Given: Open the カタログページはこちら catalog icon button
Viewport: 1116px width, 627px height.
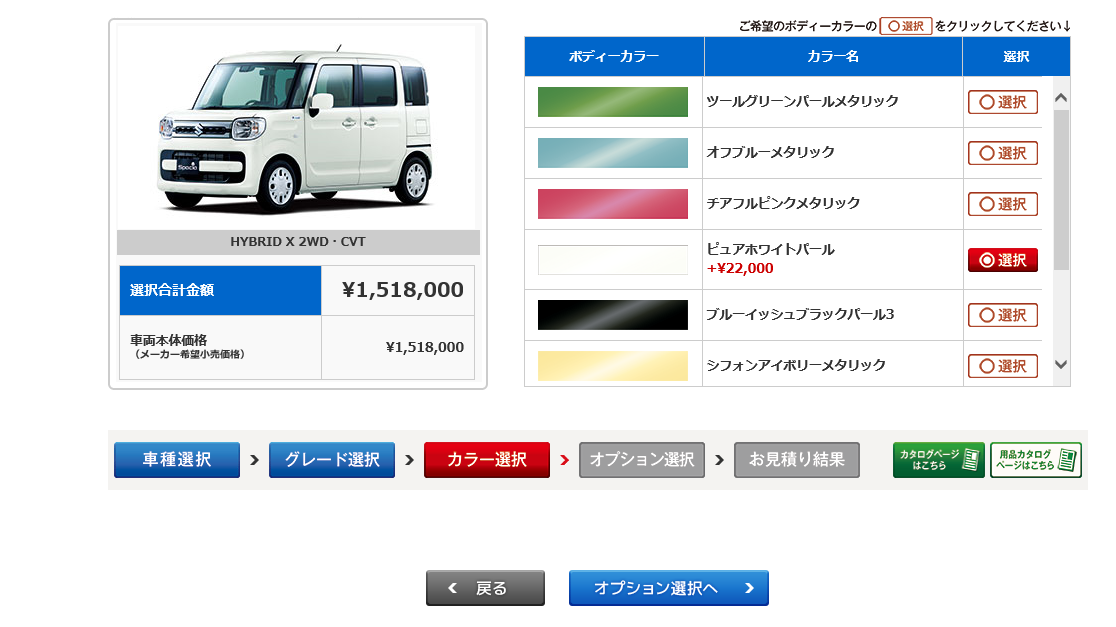Looking at the screenshot, I should point(938,460).
